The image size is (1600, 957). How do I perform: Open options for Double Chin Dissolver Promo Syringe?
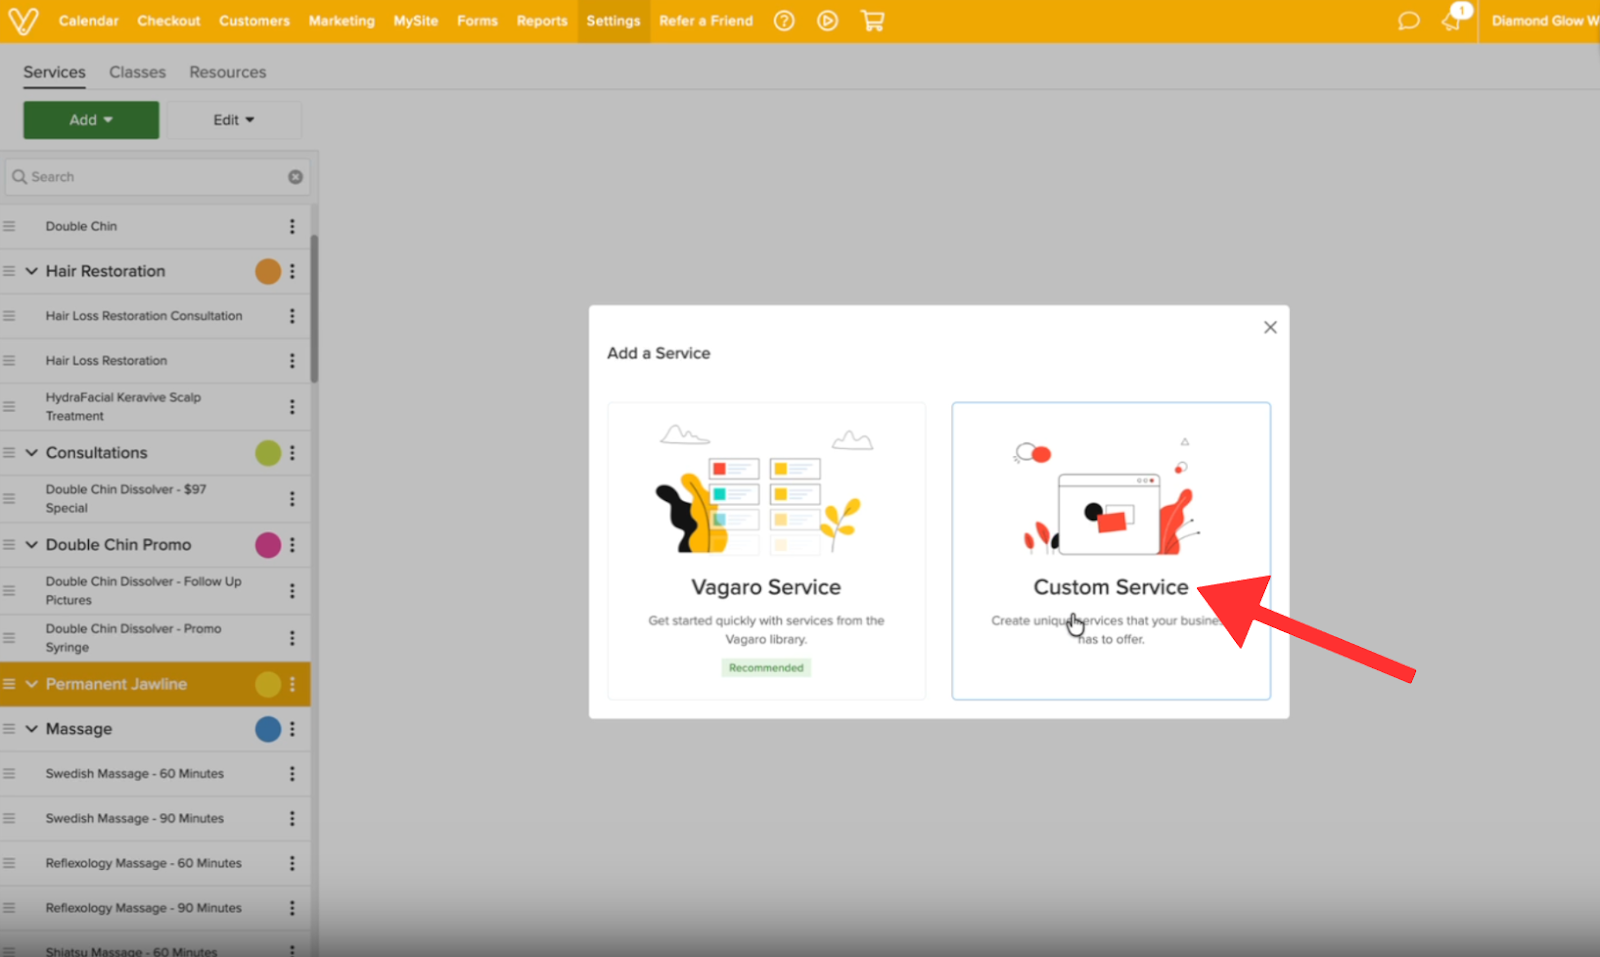[x=292, y=638]
